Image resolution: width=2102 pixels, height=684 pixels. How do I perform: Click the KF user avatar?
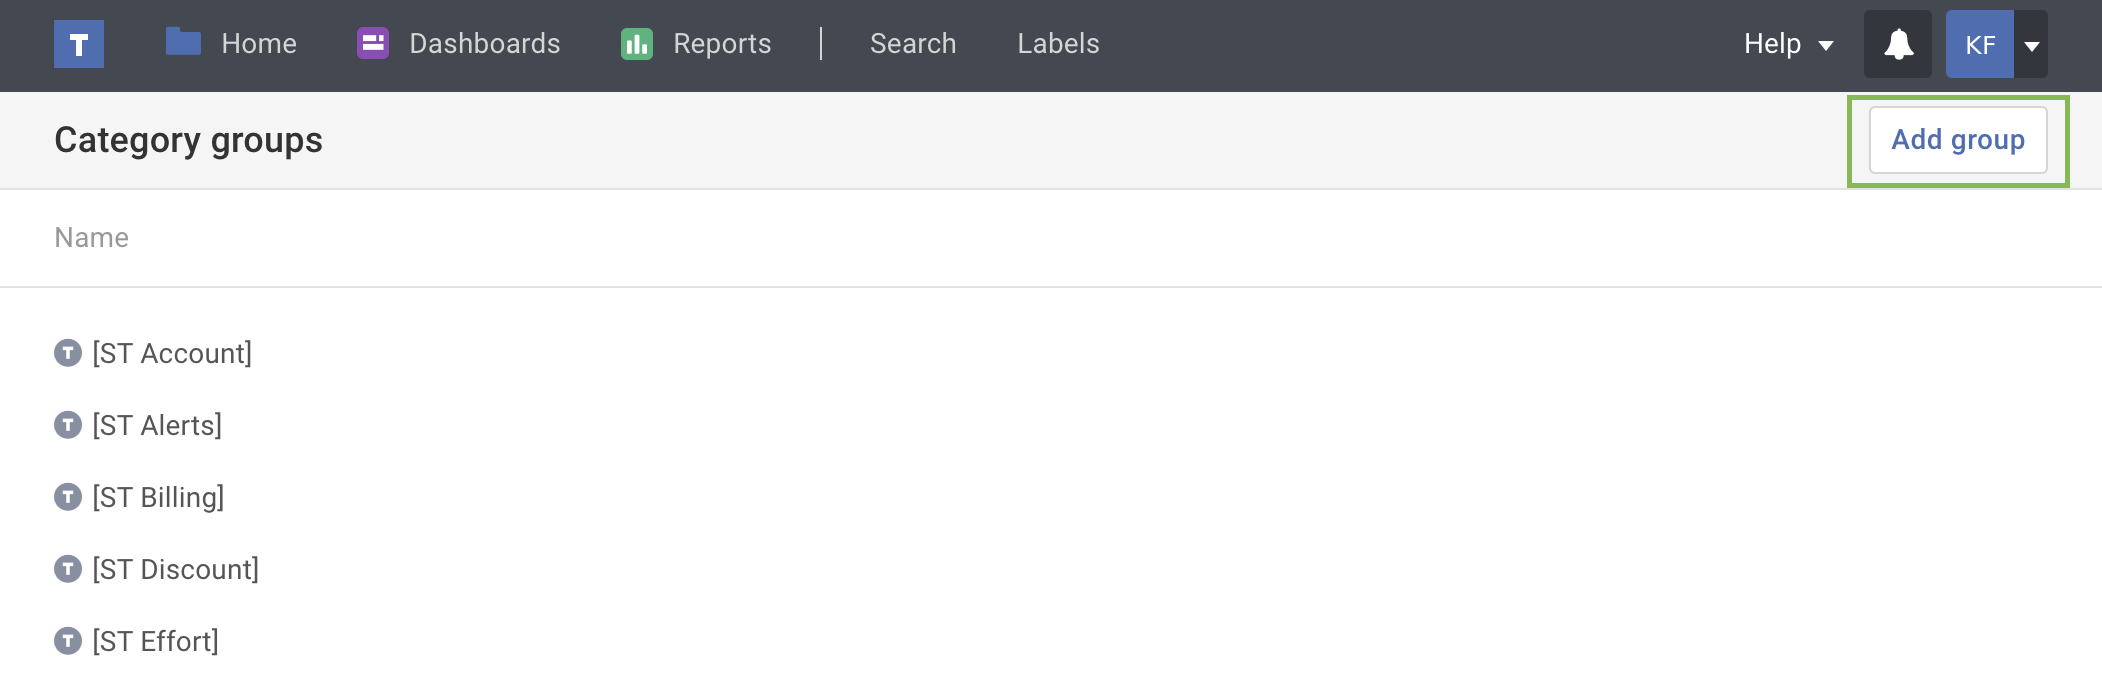click(x=1979, y=45)
